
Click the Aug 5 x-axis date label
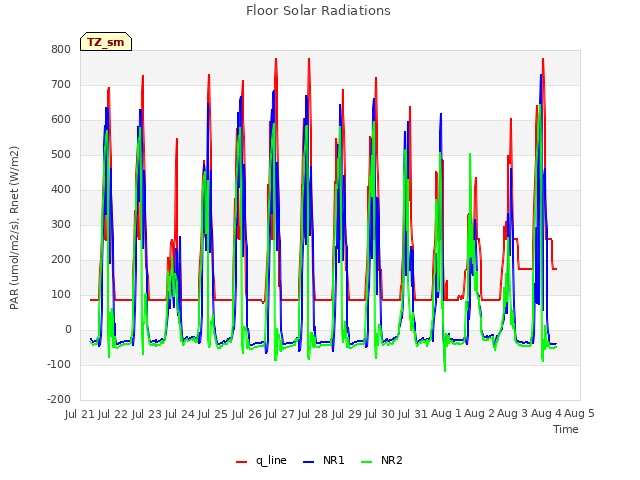(x=579, y=414)
